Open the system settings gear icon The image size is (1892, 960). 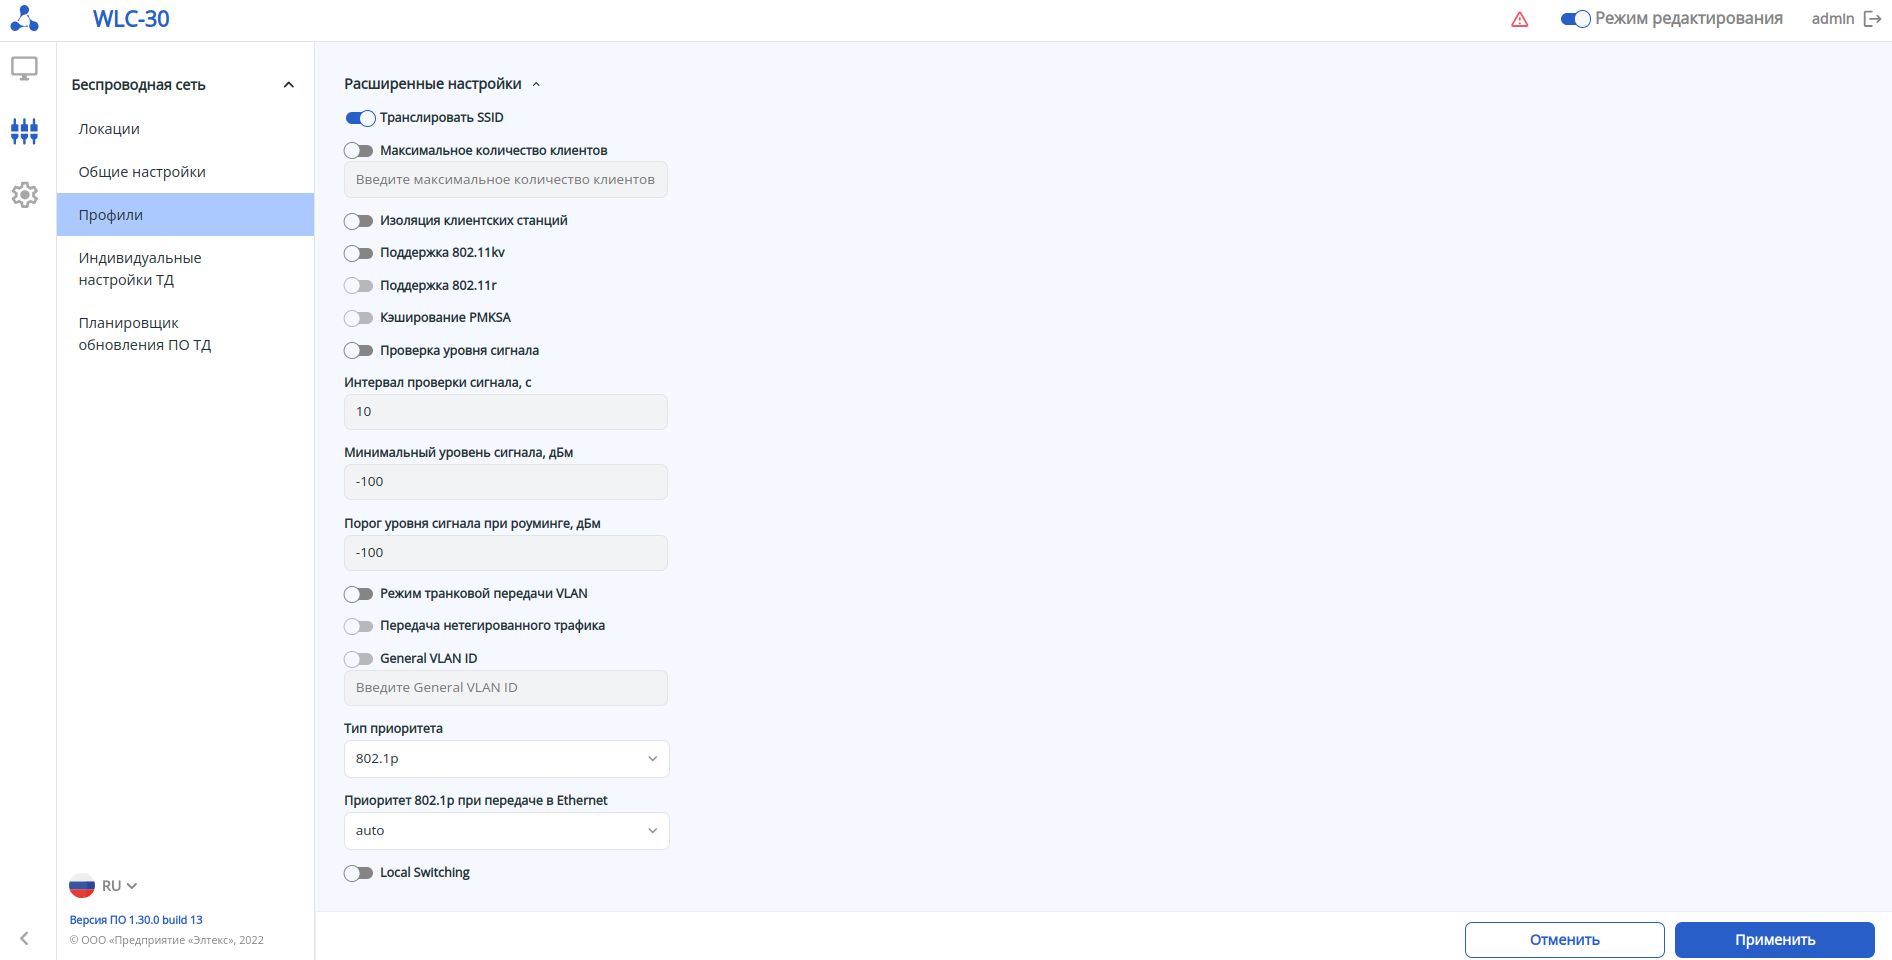(24, 195)
